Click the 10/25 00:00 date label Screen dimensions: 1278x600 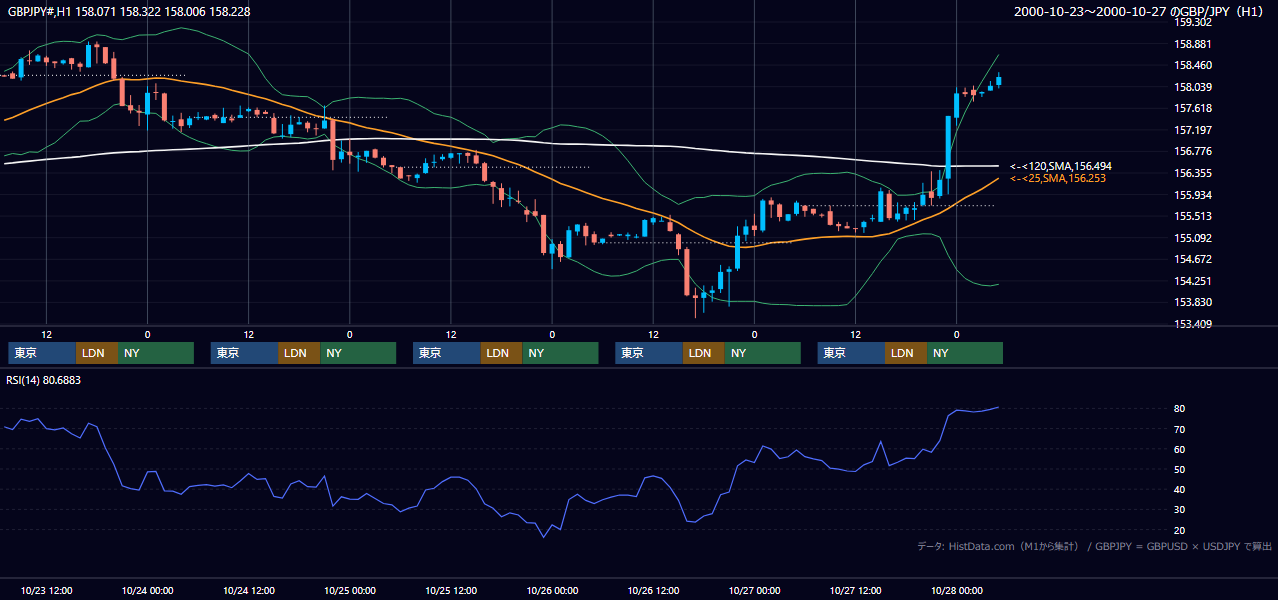pos(349,590)
